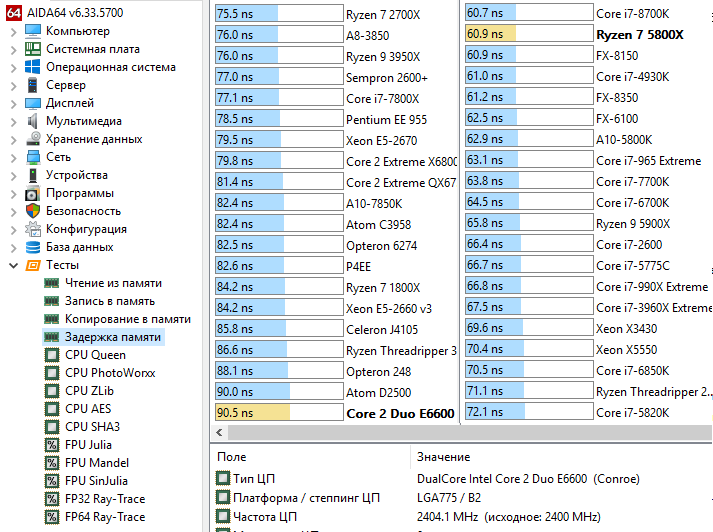Collapse the Тесты tree node
The height and width of the screenshot is (532, 713).
tap(13, 265)
